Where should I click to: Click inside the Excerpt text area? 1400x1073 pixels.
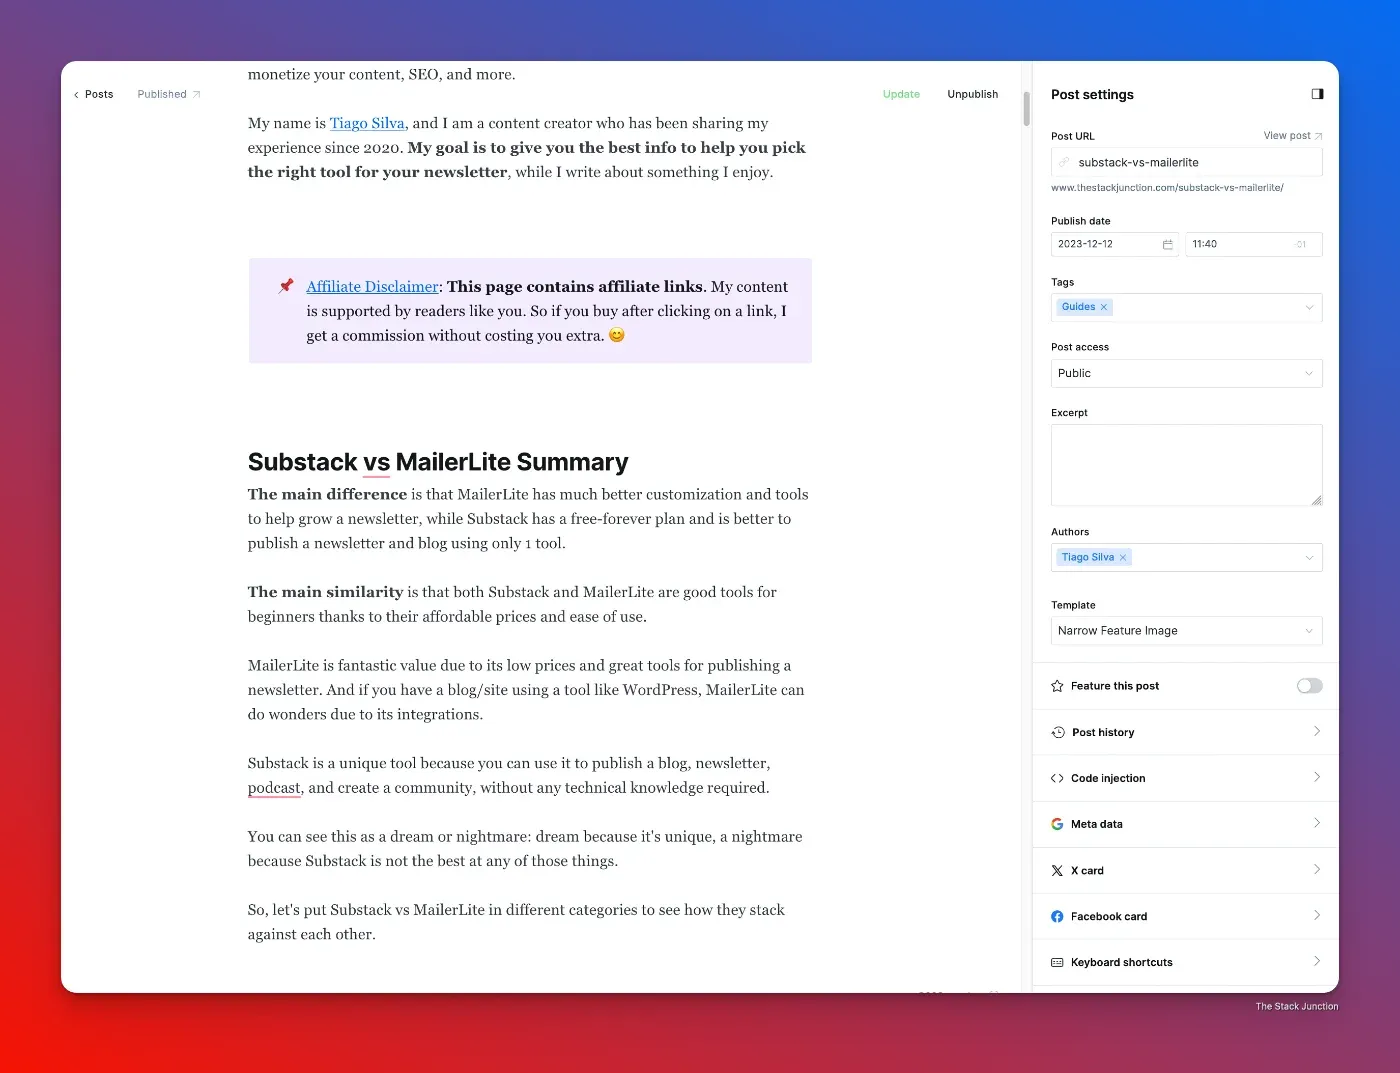[x=1186, y=465]
